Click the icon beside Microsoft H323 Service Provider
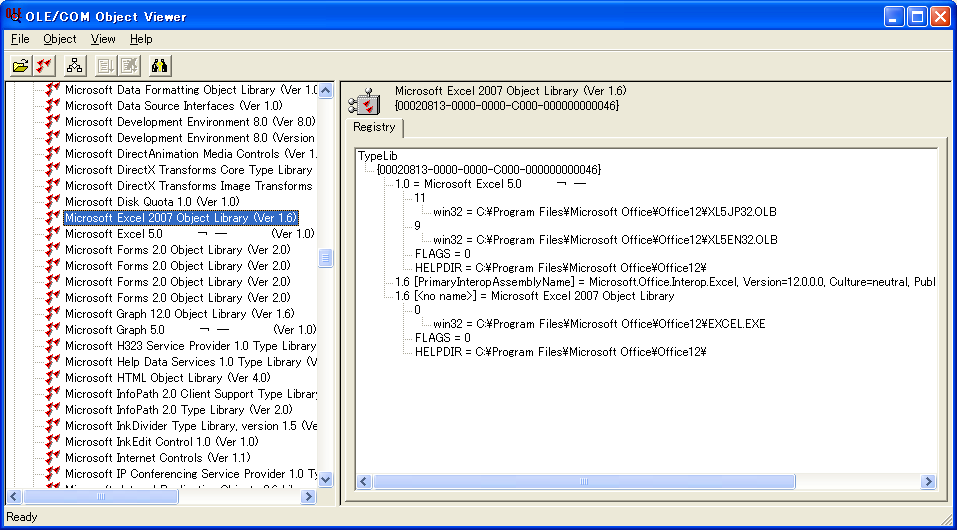This screenshot has height=530, width=957. [53, 346]
